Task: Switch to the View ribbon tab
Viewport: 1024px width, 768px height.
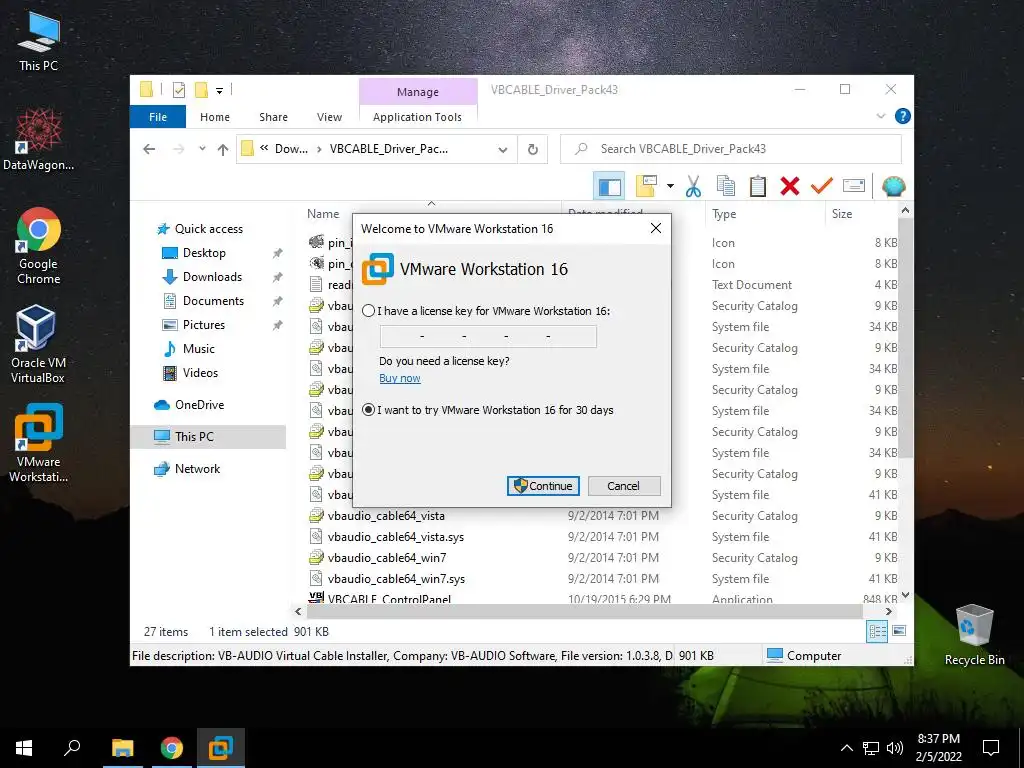Action: (x=329, y=117)
